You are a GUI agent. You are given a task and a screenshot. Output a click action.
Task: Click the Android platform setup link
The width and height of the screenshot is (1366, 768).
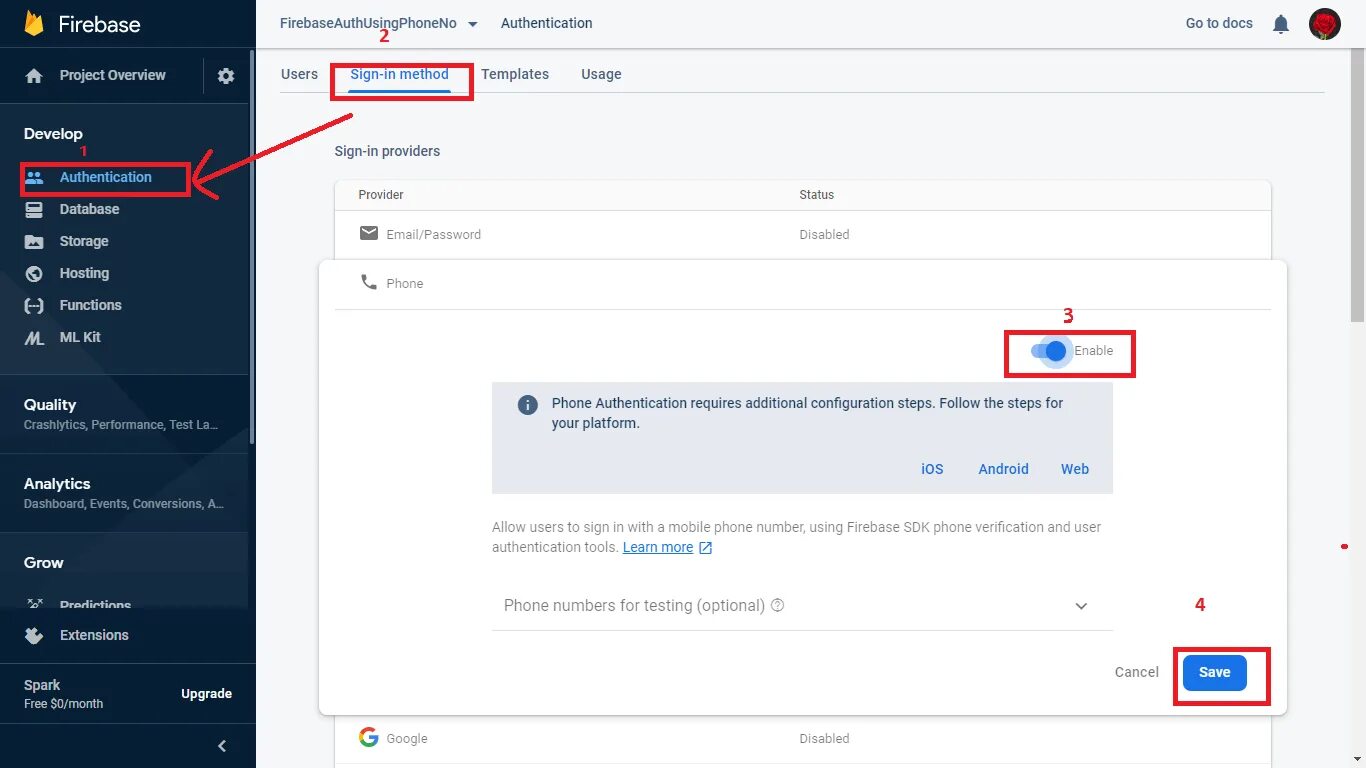(x=1003, y=469)
